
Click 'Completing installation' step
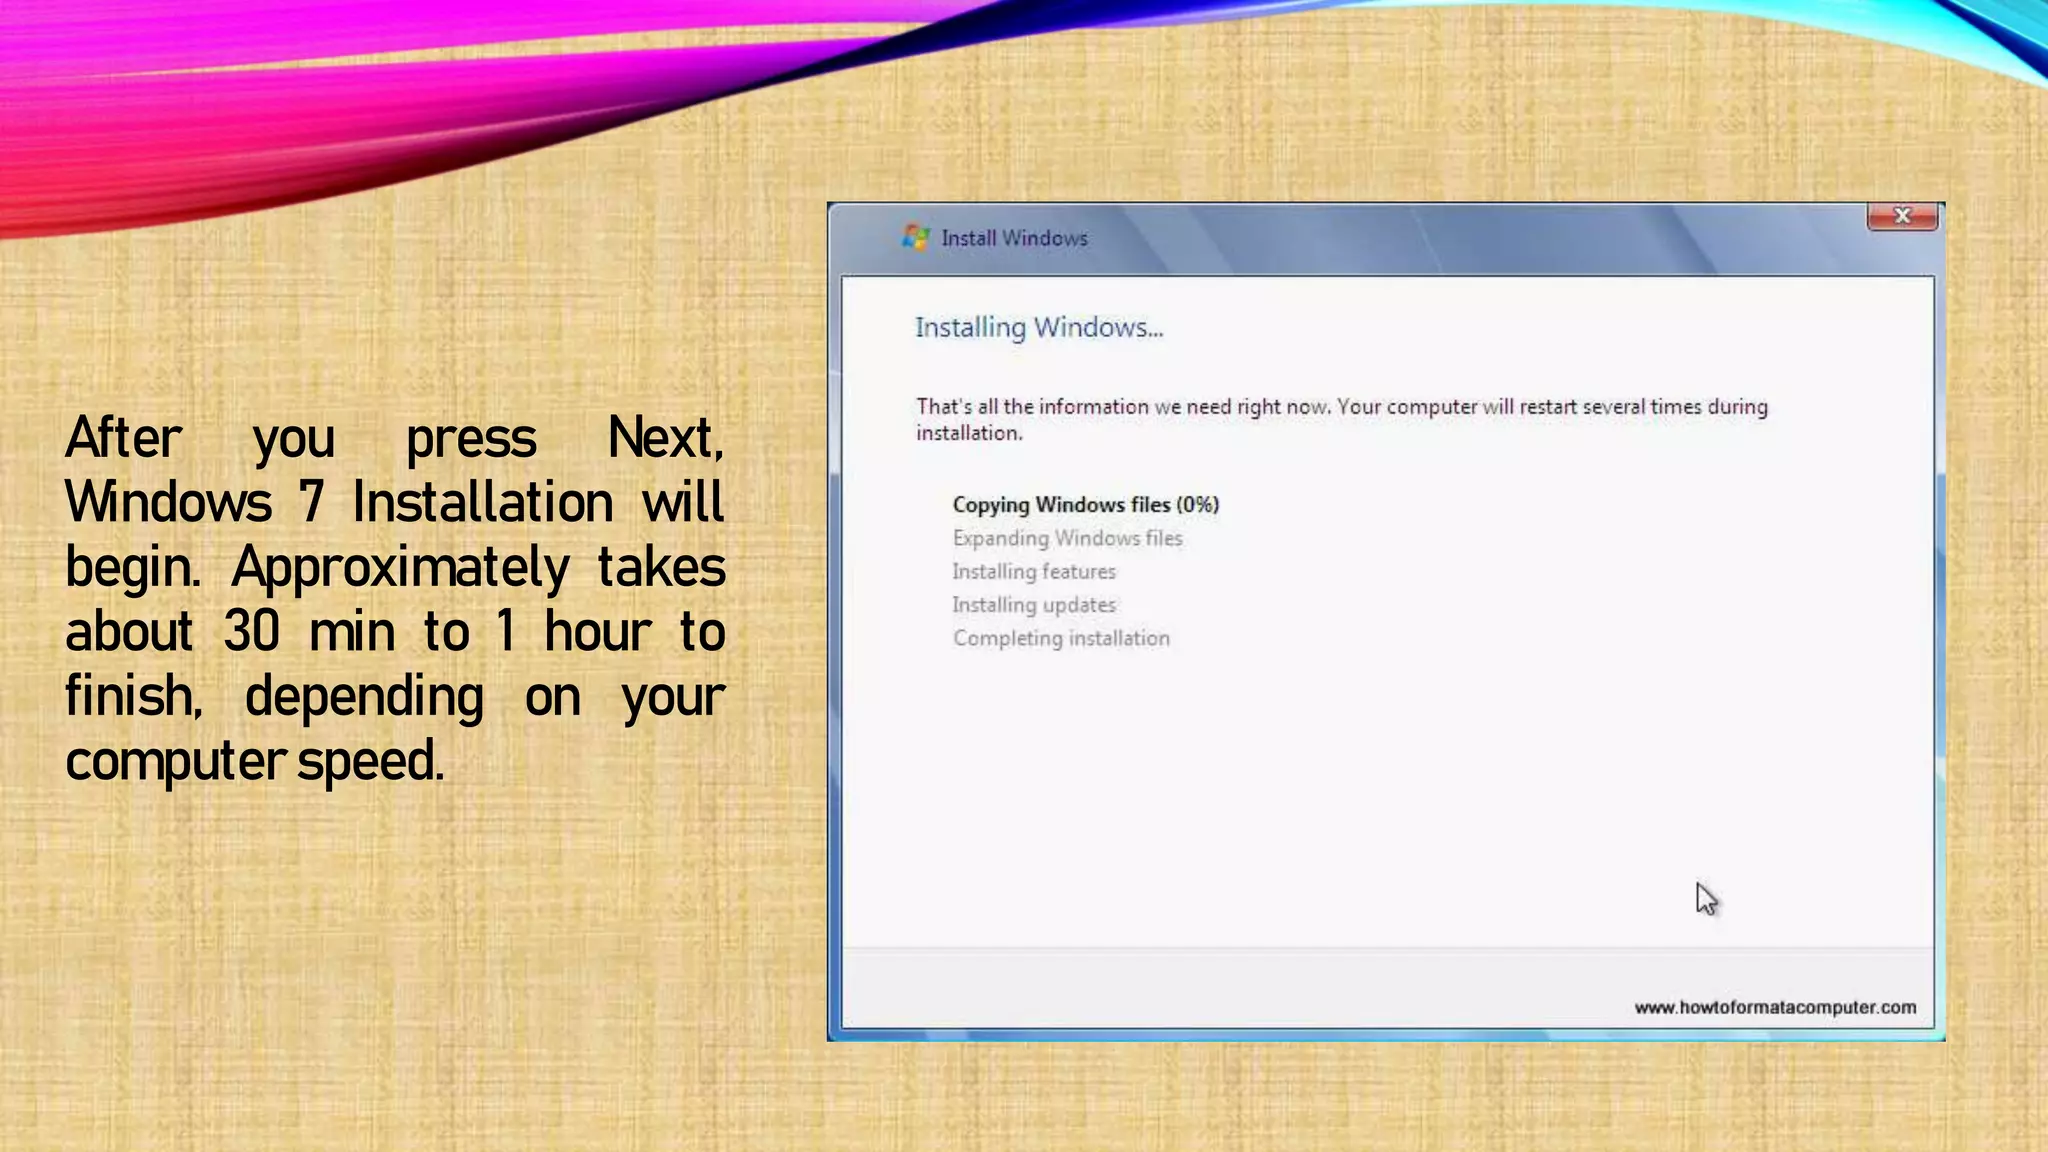1061,638
